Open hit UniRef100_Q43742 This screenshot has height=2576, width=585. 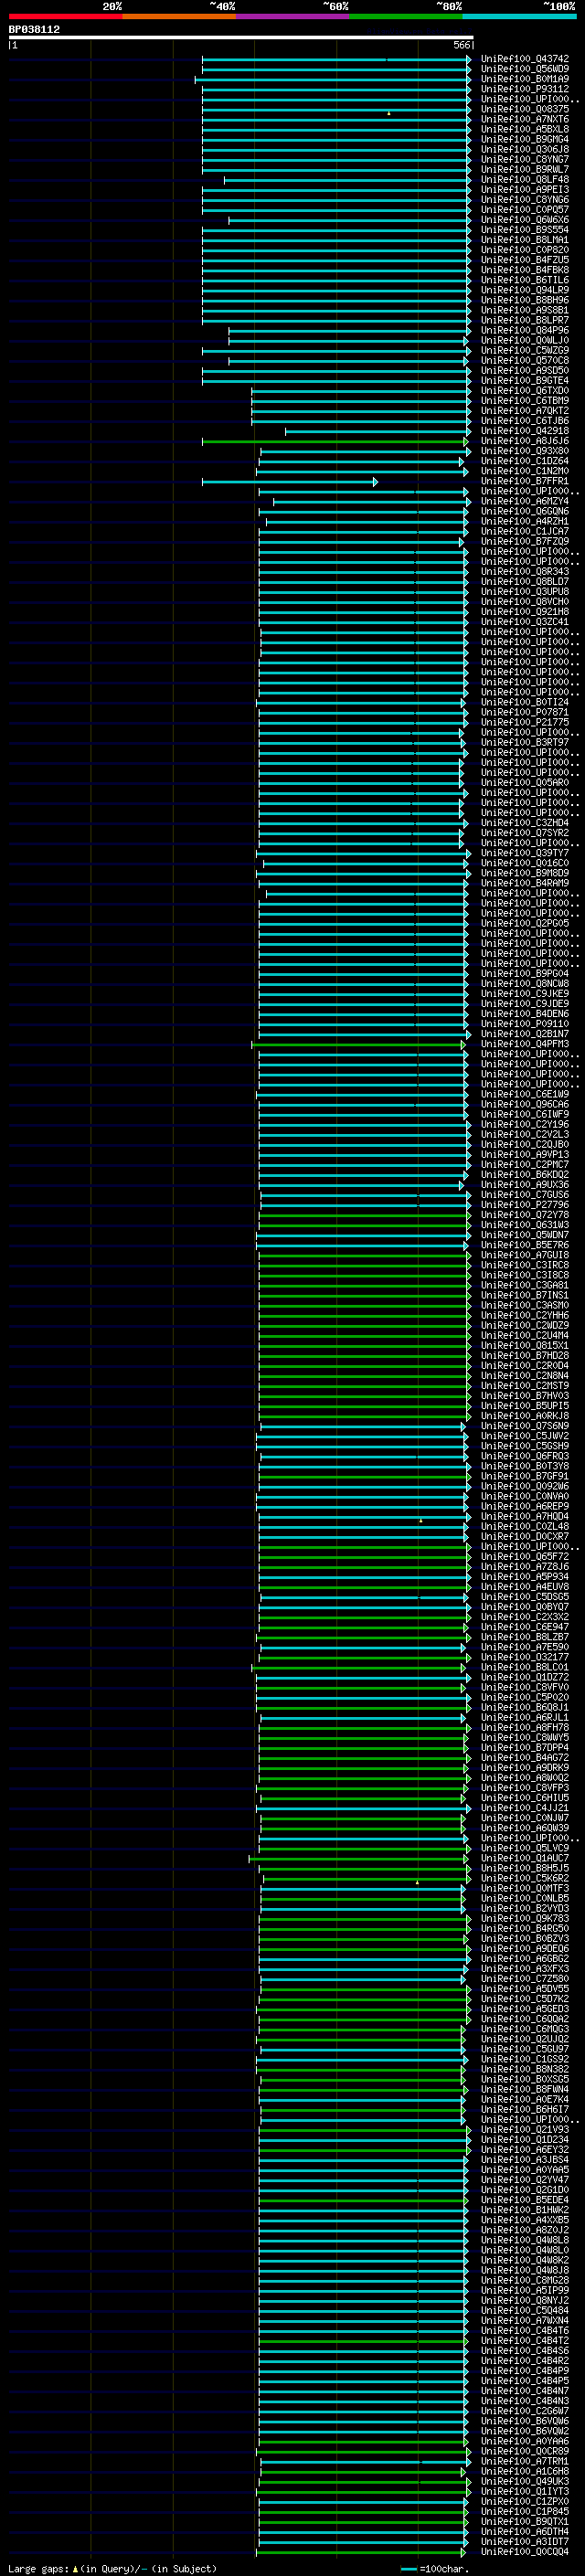pos(525,59)
